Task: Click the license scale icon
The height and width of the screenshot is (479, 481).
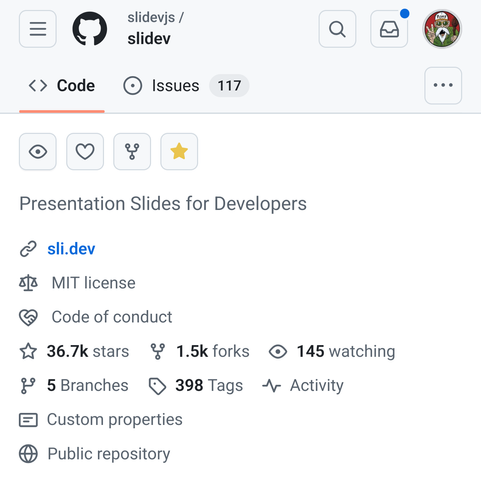Action: pos(28,283)
